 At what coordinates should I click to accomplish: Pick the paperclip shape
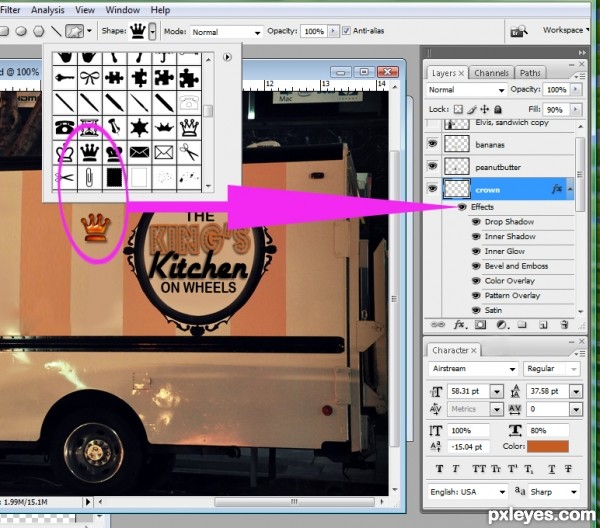pos(90,177)
